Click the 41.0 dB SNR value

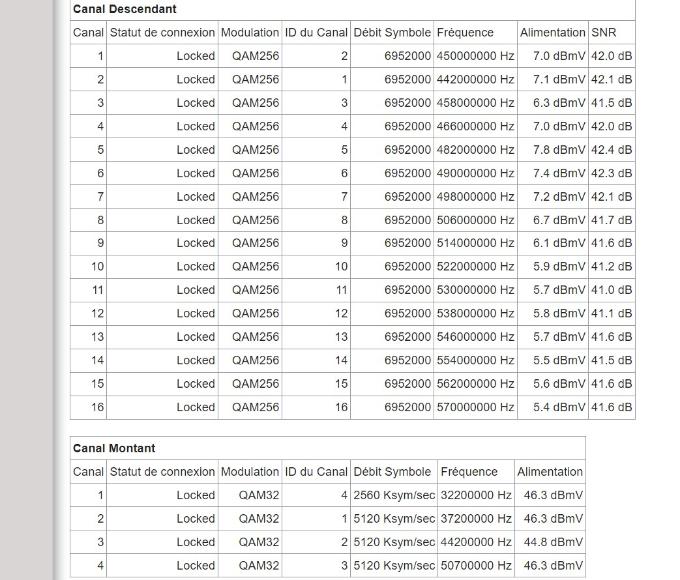pos(611,290)
